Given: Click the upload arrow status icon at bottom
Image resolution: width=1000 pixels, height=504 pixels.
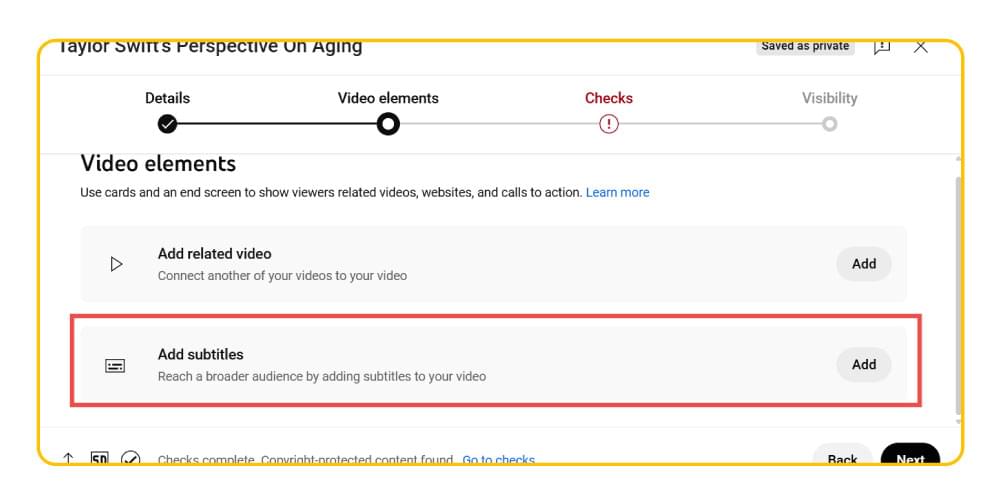Looking at the screenshot, I should tap(68, 458).
